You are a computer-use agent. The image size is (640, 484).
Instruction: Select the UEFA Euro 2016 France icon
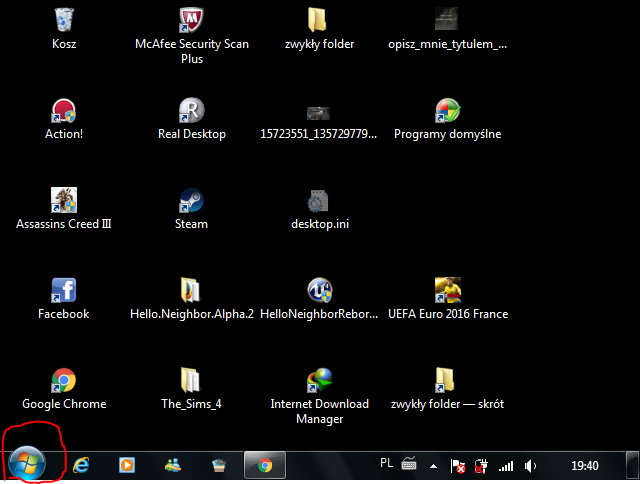pos(447,291)
